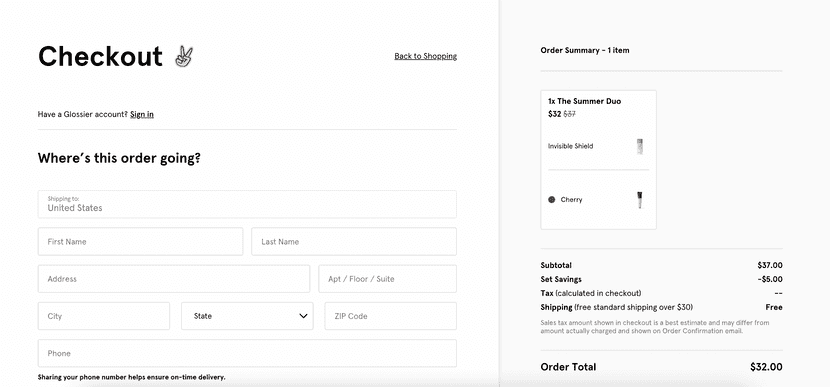Focus the First Name field
This screenshot has width=830, height=387.
(140, 241)
